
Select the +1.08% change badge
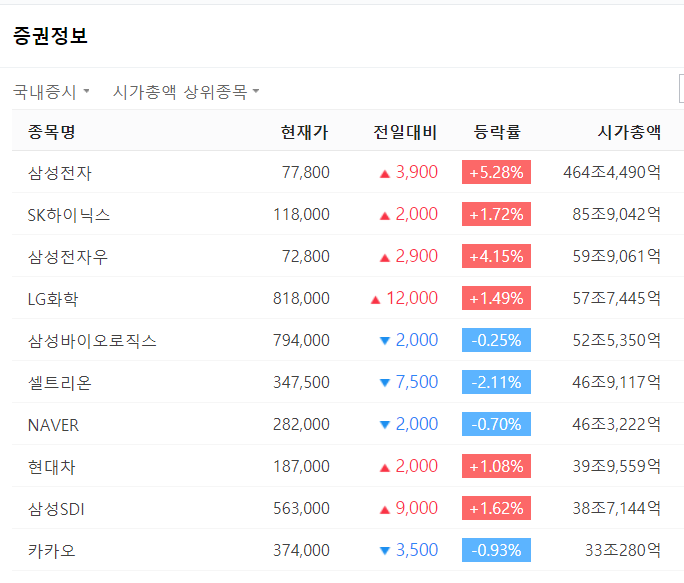click(x=496, y=466)
